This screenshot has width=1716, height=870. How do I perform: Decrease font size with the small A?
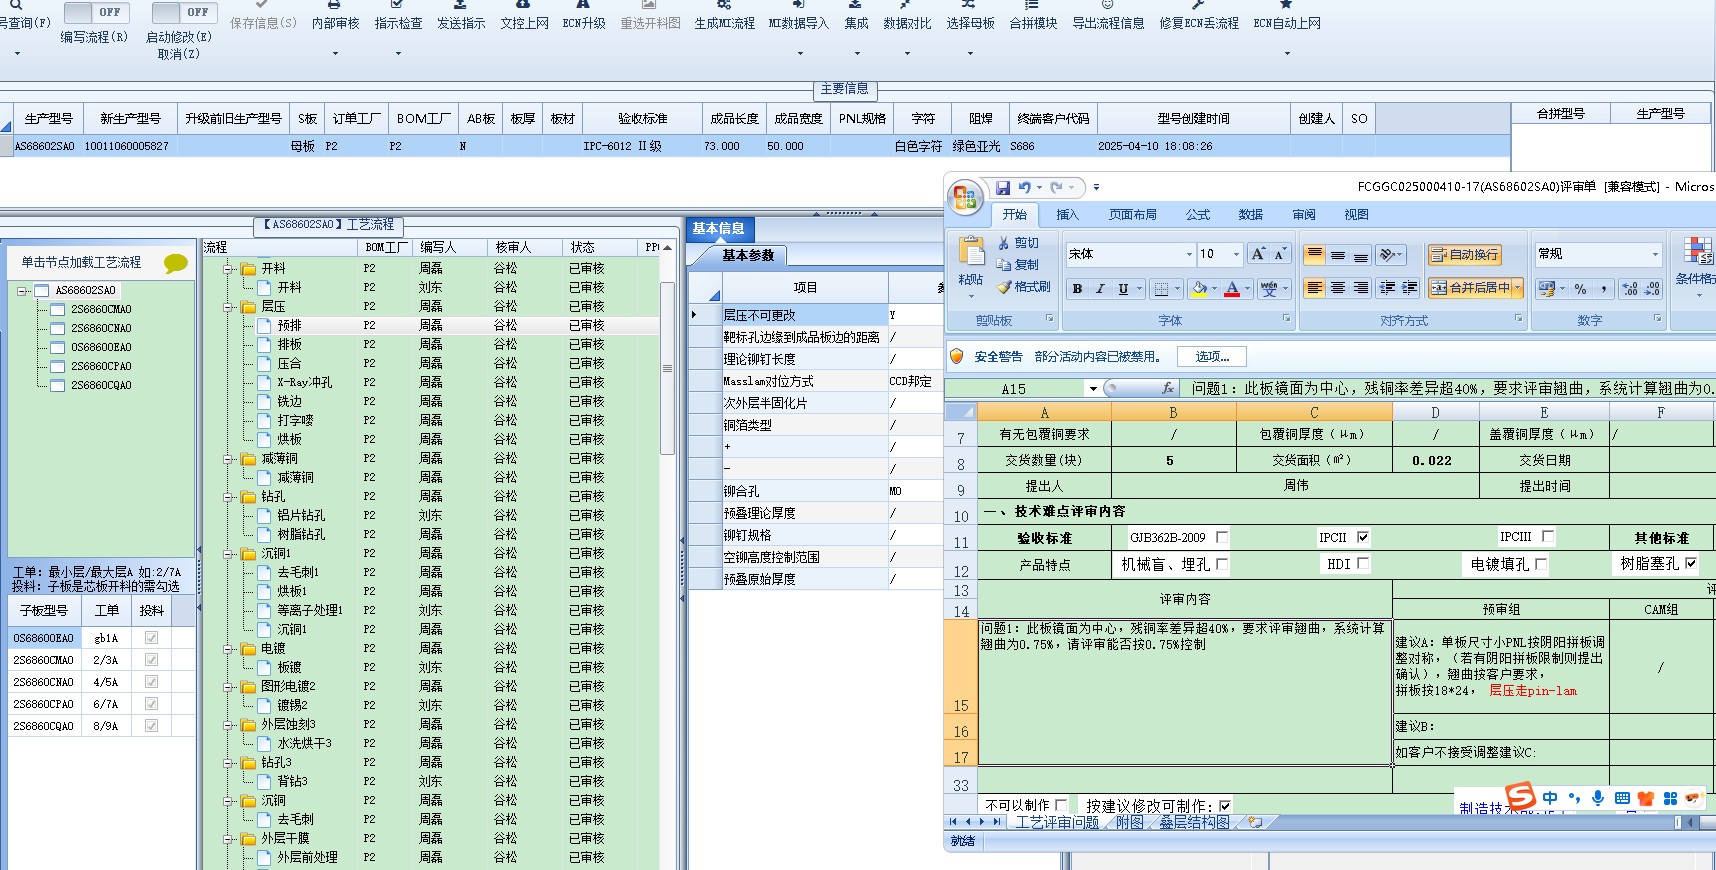(1280, 254)
